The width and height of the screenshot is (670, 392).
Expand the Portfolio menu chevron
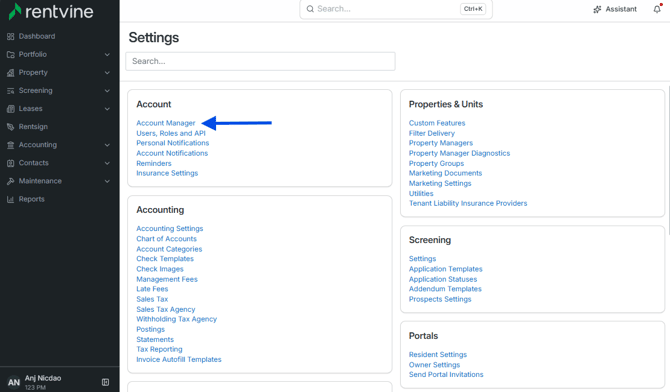click(107, 55)
